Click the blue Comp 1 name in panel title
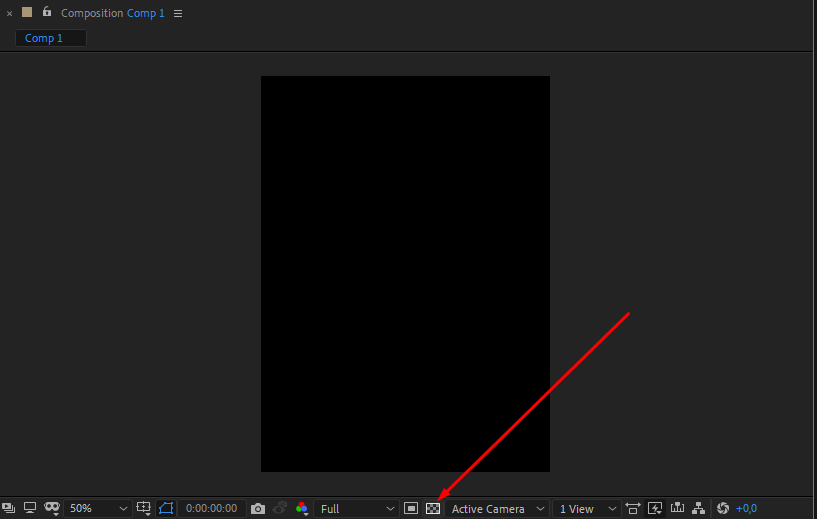Screen dimensions: 817x519 pos(145,13)
